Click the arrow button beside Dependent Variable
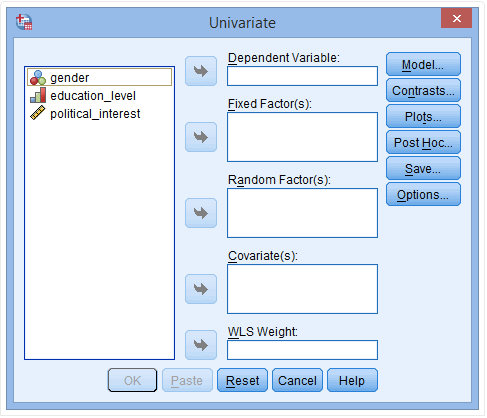Image resolution: width=487 pixels, height=418 pixels. [x=201, y=71]
